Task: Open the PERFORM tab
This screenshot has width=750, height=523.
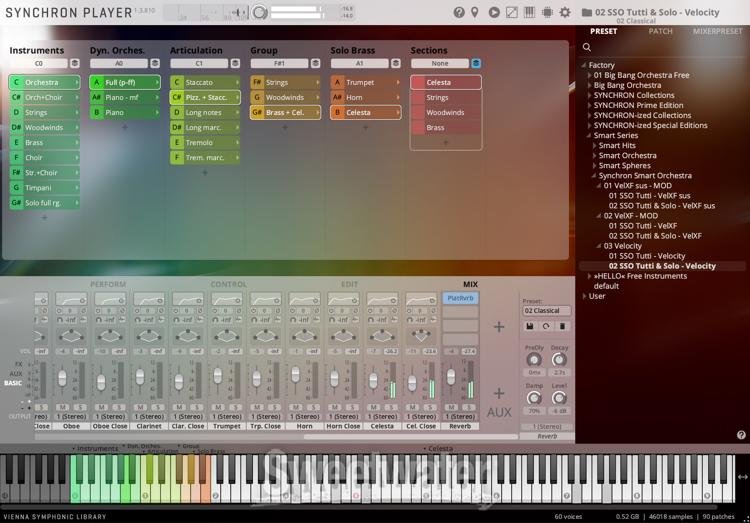Action: pos(108,284)
